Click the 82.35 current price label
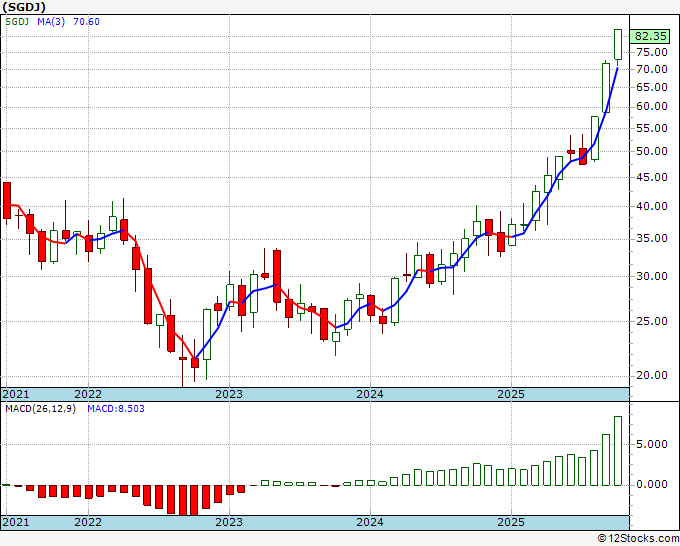Screen dimensions: 680x546 click(x=650, y=36)
